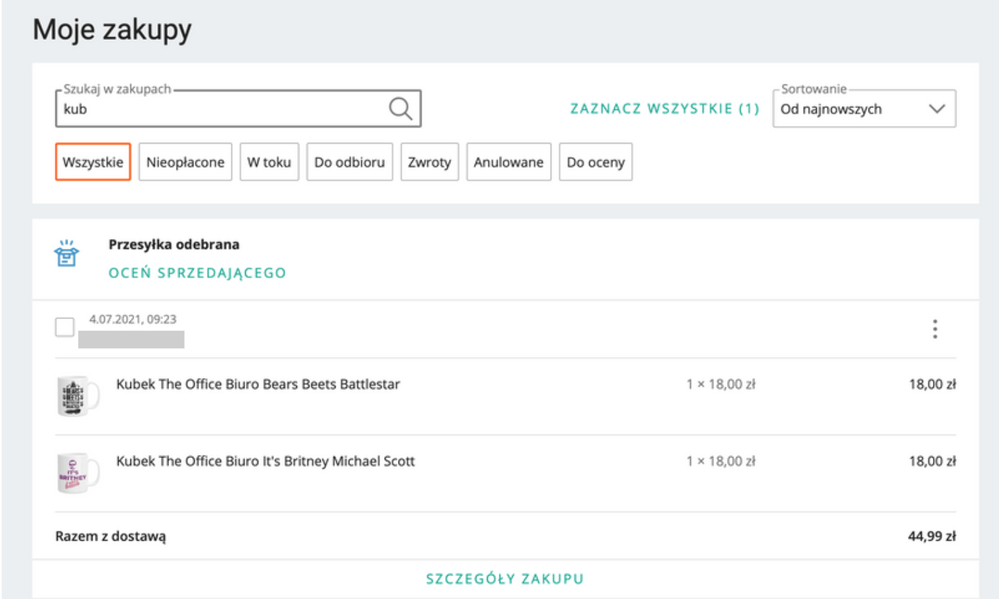The height and width of the screenshot is (599, 999).
Task: Open the Bears Beets Battlestar mug thumbnail
Action: [x=78, y=396]
